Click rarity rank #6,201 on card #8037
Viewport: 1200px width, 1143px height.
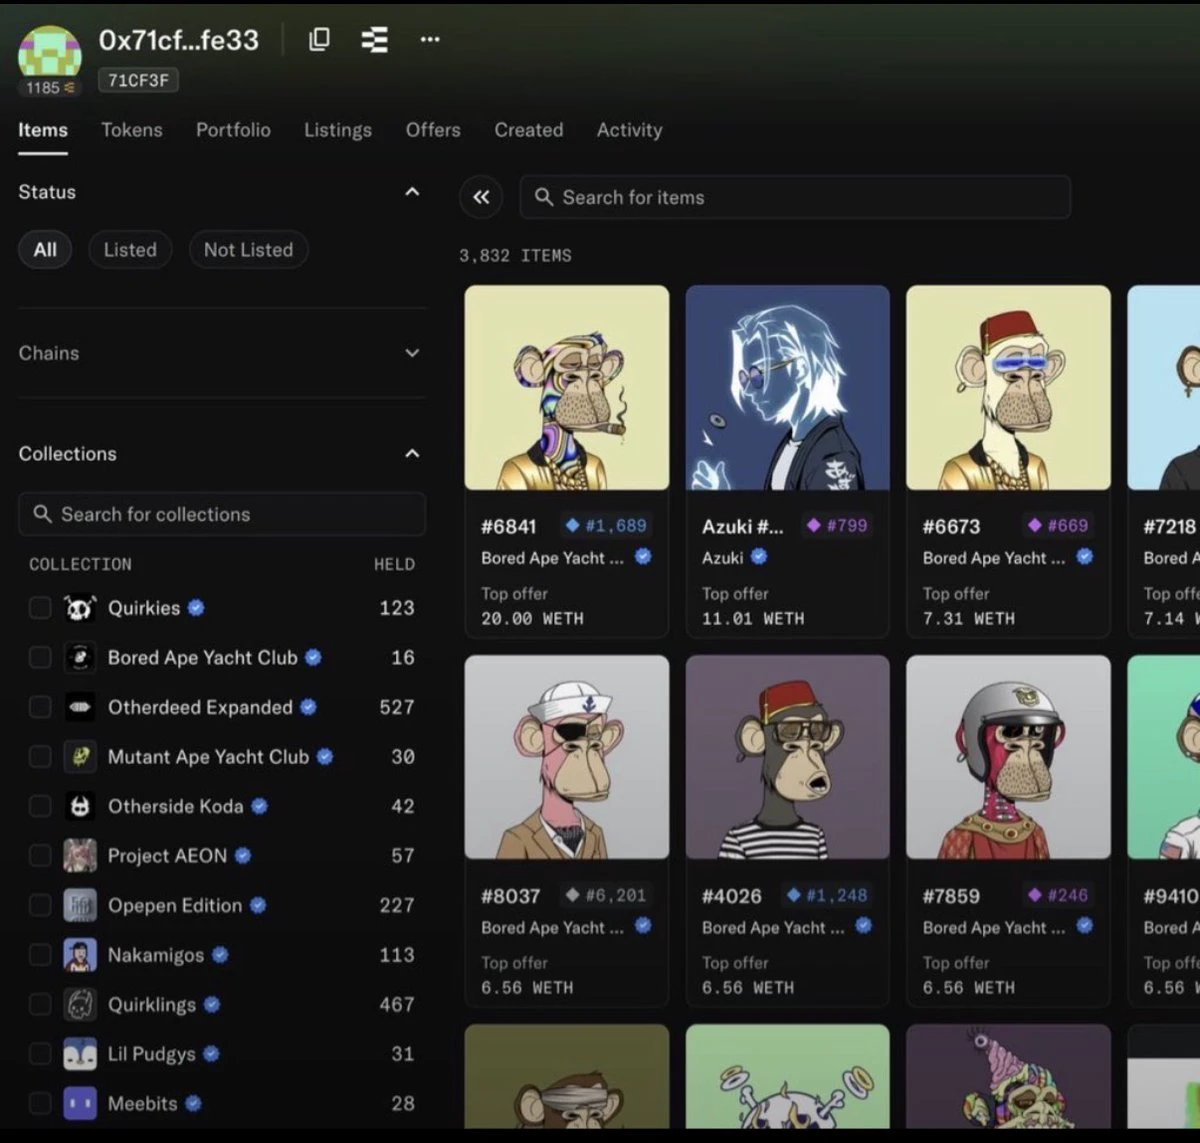click(x=606, y=895)
